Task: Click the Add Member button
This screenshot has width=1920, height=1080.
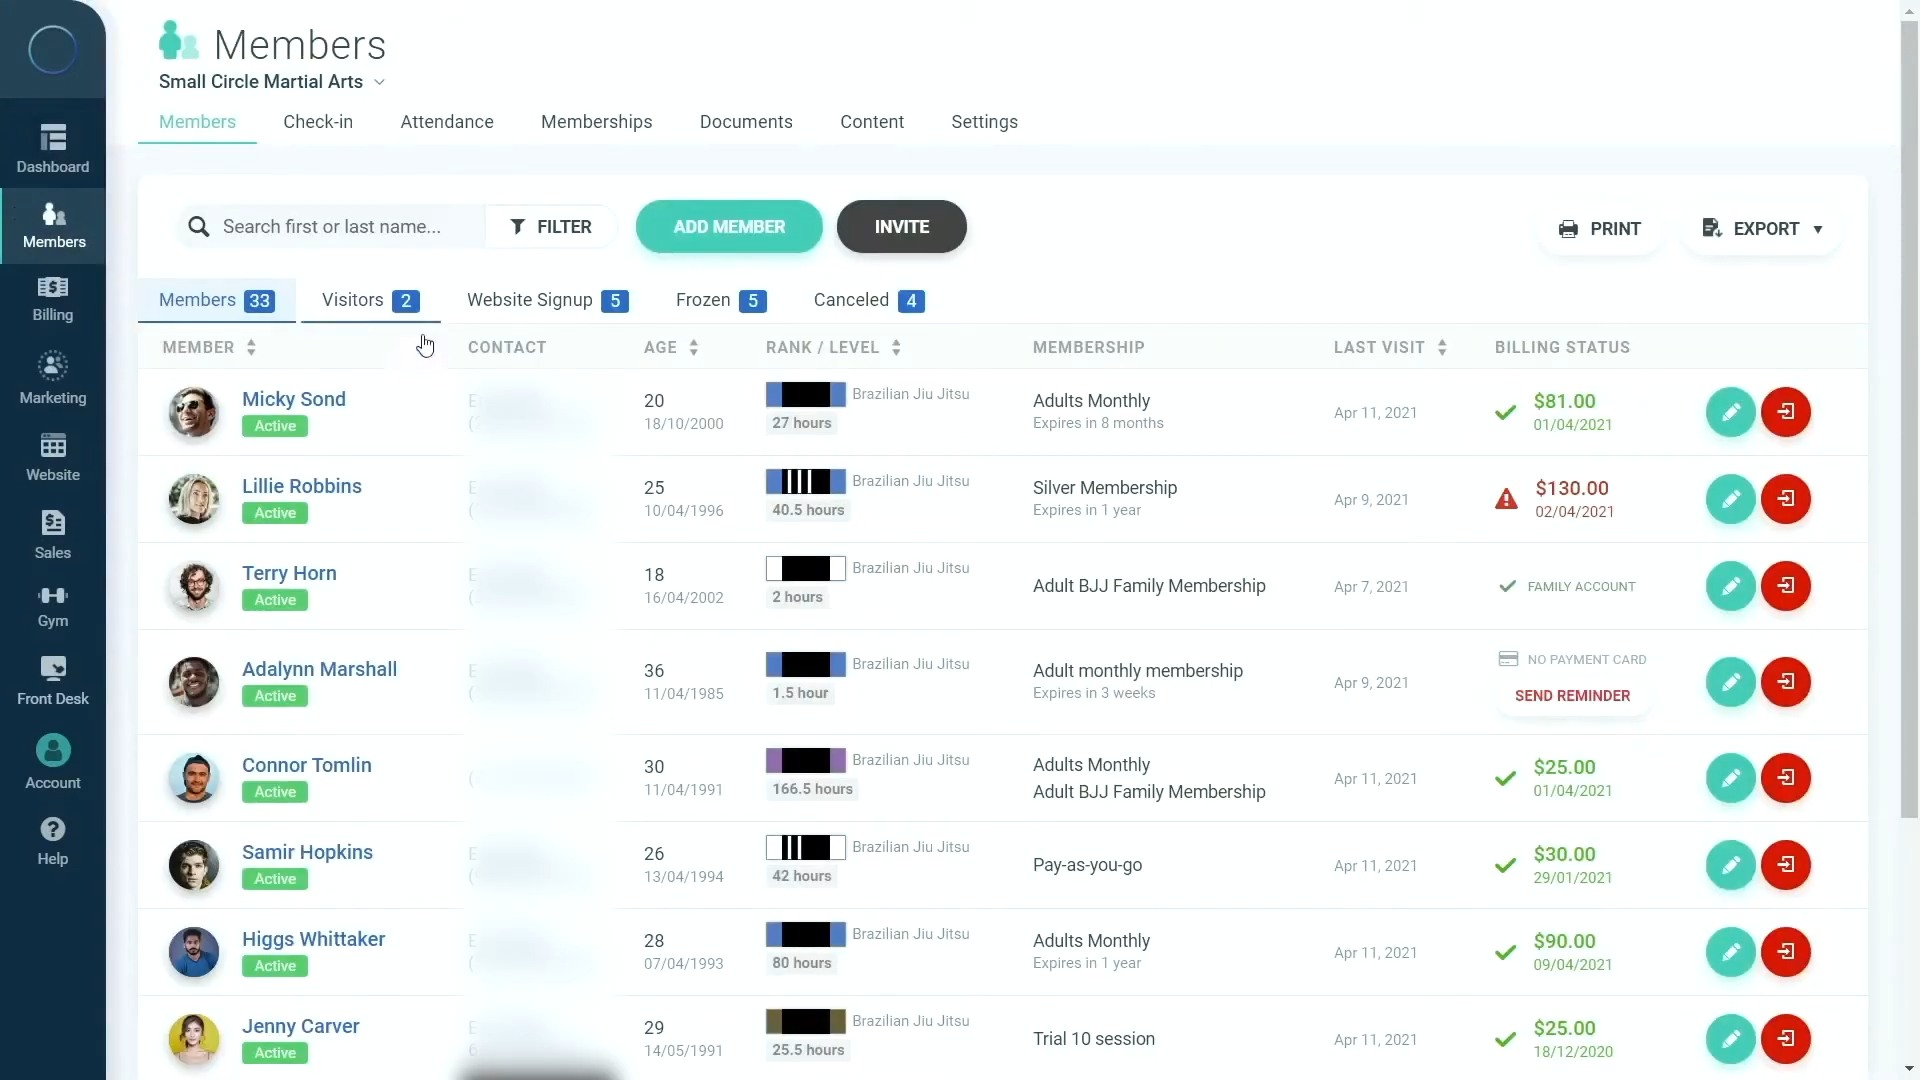Action: 729,227
